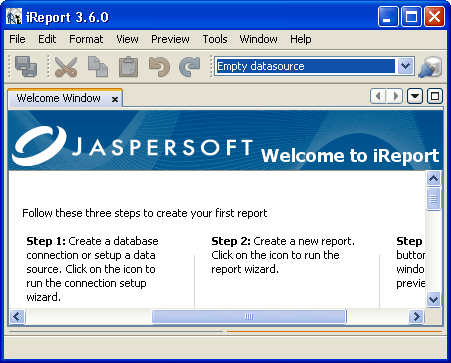Viewport: 451px width, 363px height.
Task: Click the horizontal scrollbar thumb
Action: tap(249, 316)
